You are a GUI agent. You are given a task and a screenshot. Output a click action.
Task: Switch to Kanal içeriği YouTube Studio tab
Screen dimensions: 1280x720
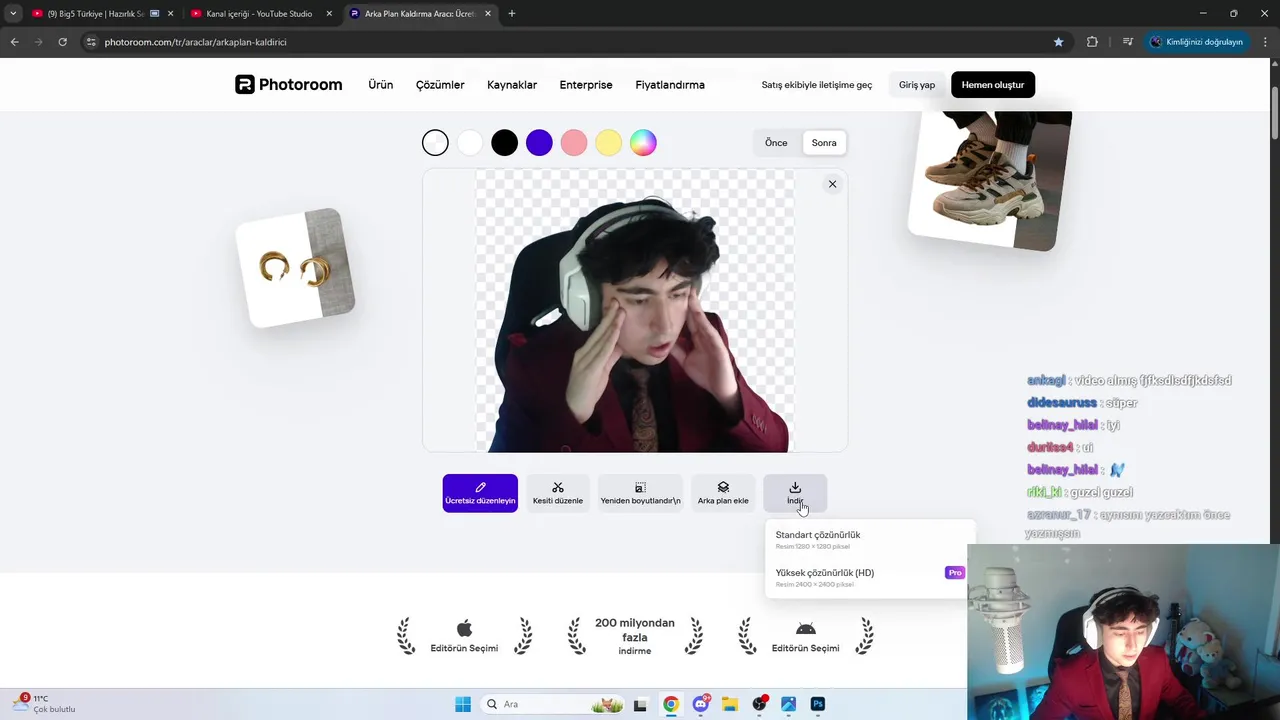[x=259, y=14]
